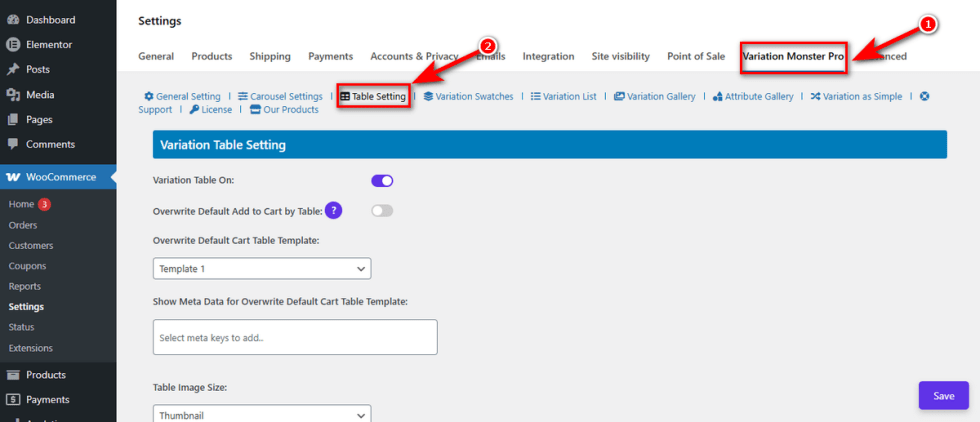Click the red 3 badge next to Home
Image resolution: width=980 pixels, height=422 pixels.
[44, 204]
